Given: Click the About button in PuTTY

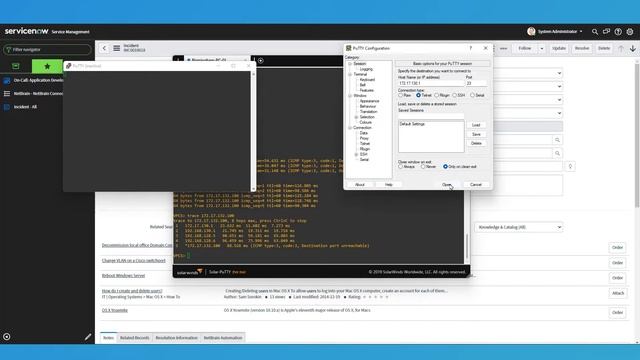Looking at the screenshot, I should [x=360, y=184].
